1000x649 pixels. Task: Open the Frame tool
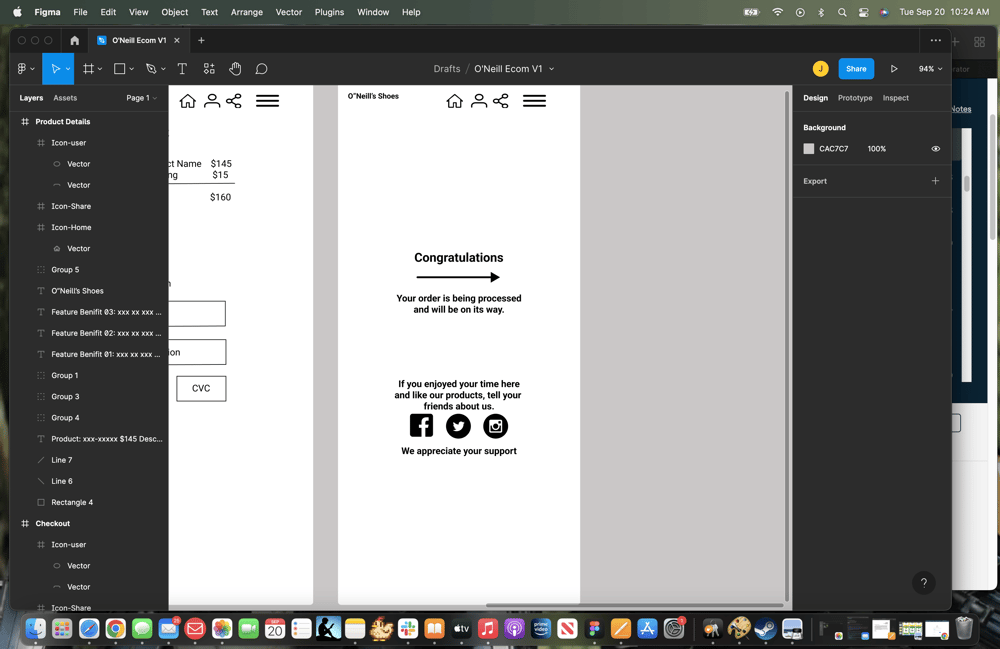pyautogui.click(x=89, y=68)
